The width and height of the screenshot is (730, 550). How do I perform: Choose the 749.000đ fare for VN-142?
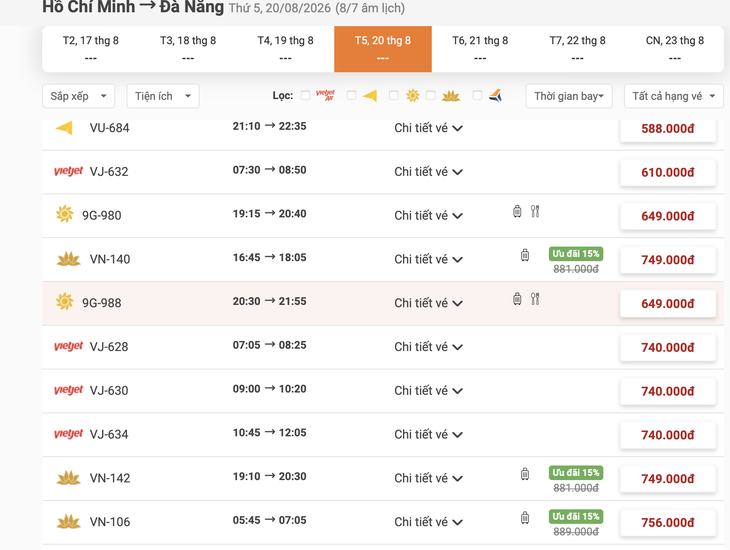[x=668, y=479]
